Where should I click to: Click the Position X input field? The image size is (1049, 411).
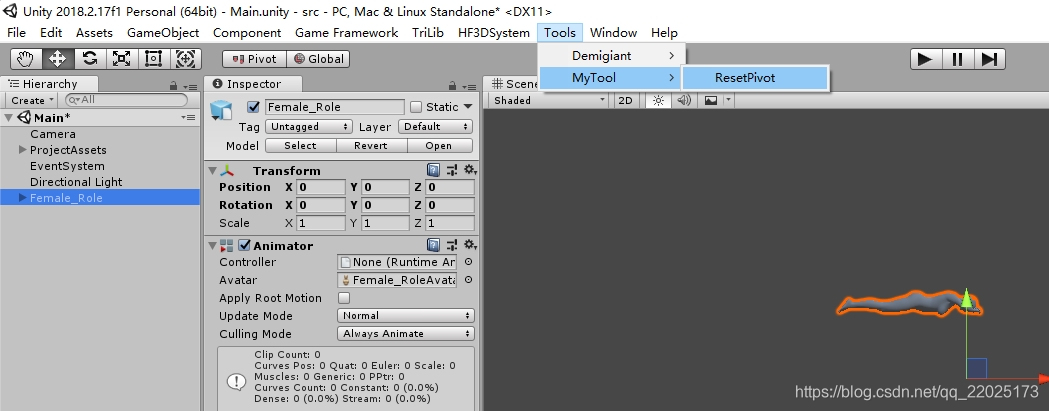click(x=321, y=187)
